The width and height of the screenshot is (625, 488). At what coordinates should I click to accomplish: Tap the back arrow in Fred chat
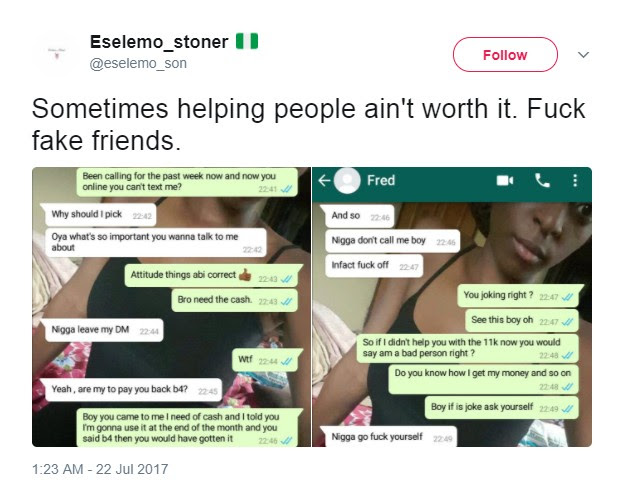pyautogui.click(x=324, y=181)
